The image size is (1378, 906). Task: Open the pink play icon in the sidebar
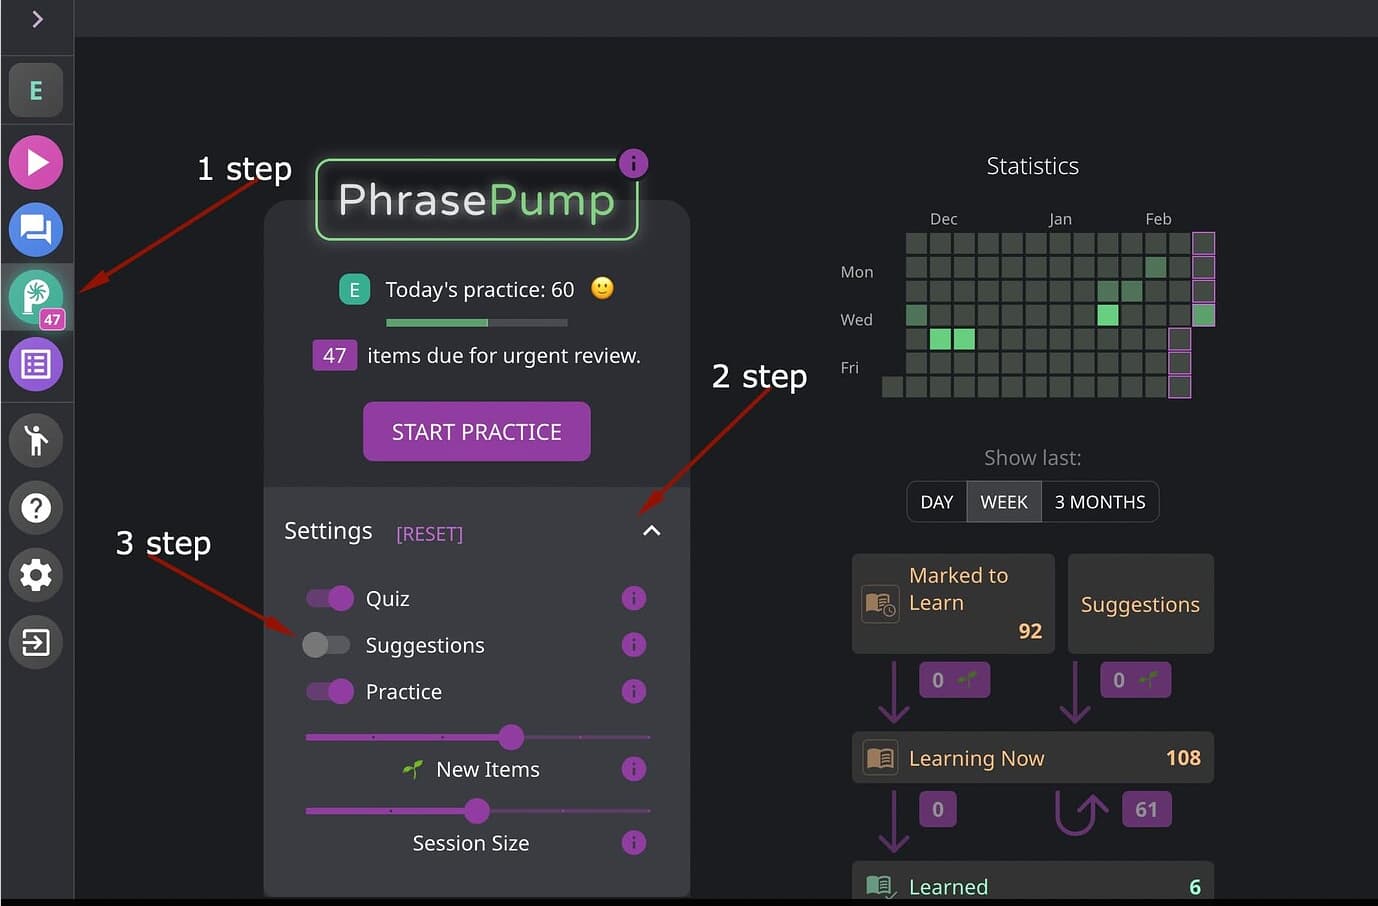tap(36, 162)
